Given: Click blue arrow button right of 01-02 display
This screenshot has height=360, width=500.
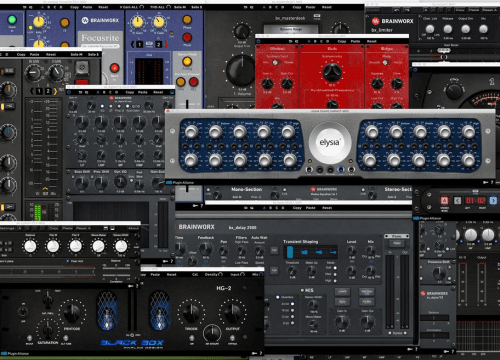Looking at the screenshot, I should 493,200.
